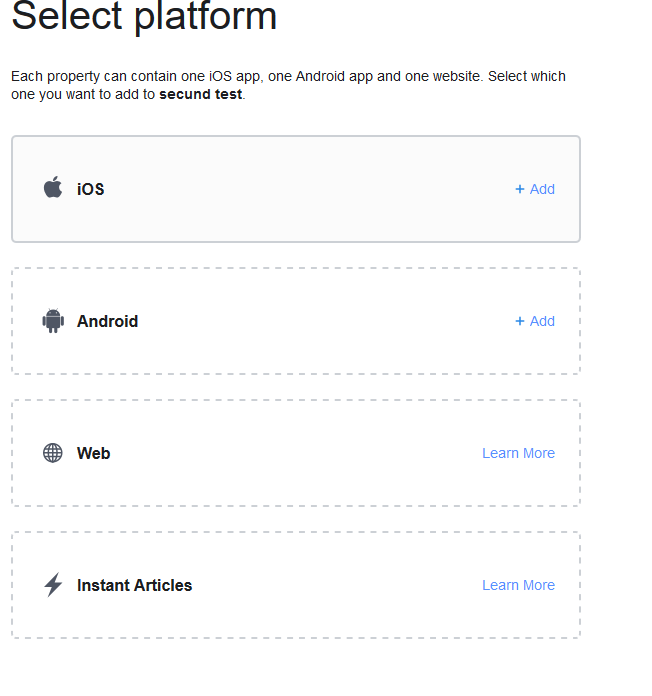The width and height of the screenshot is (652, 696).
Task: Open Learn More for Web
Action: pyautogui.click(x=518, y=453)
